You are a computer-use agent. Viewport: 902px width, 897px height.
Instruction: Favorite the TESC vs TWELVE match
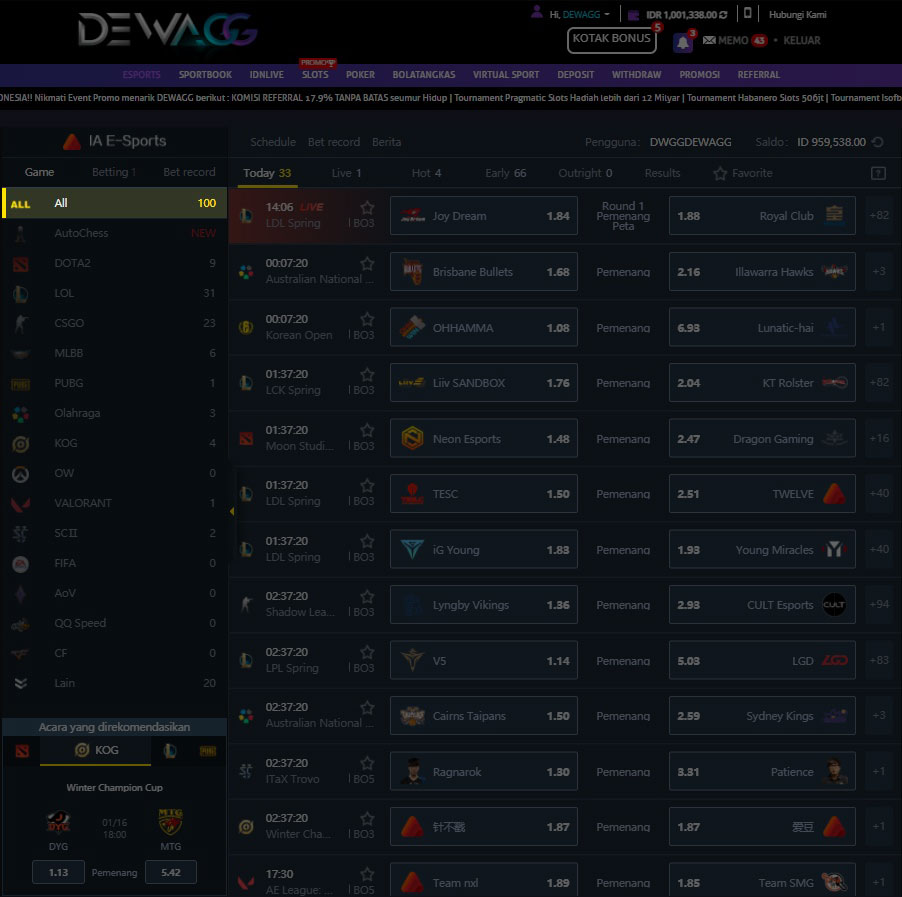coord(367,486)
